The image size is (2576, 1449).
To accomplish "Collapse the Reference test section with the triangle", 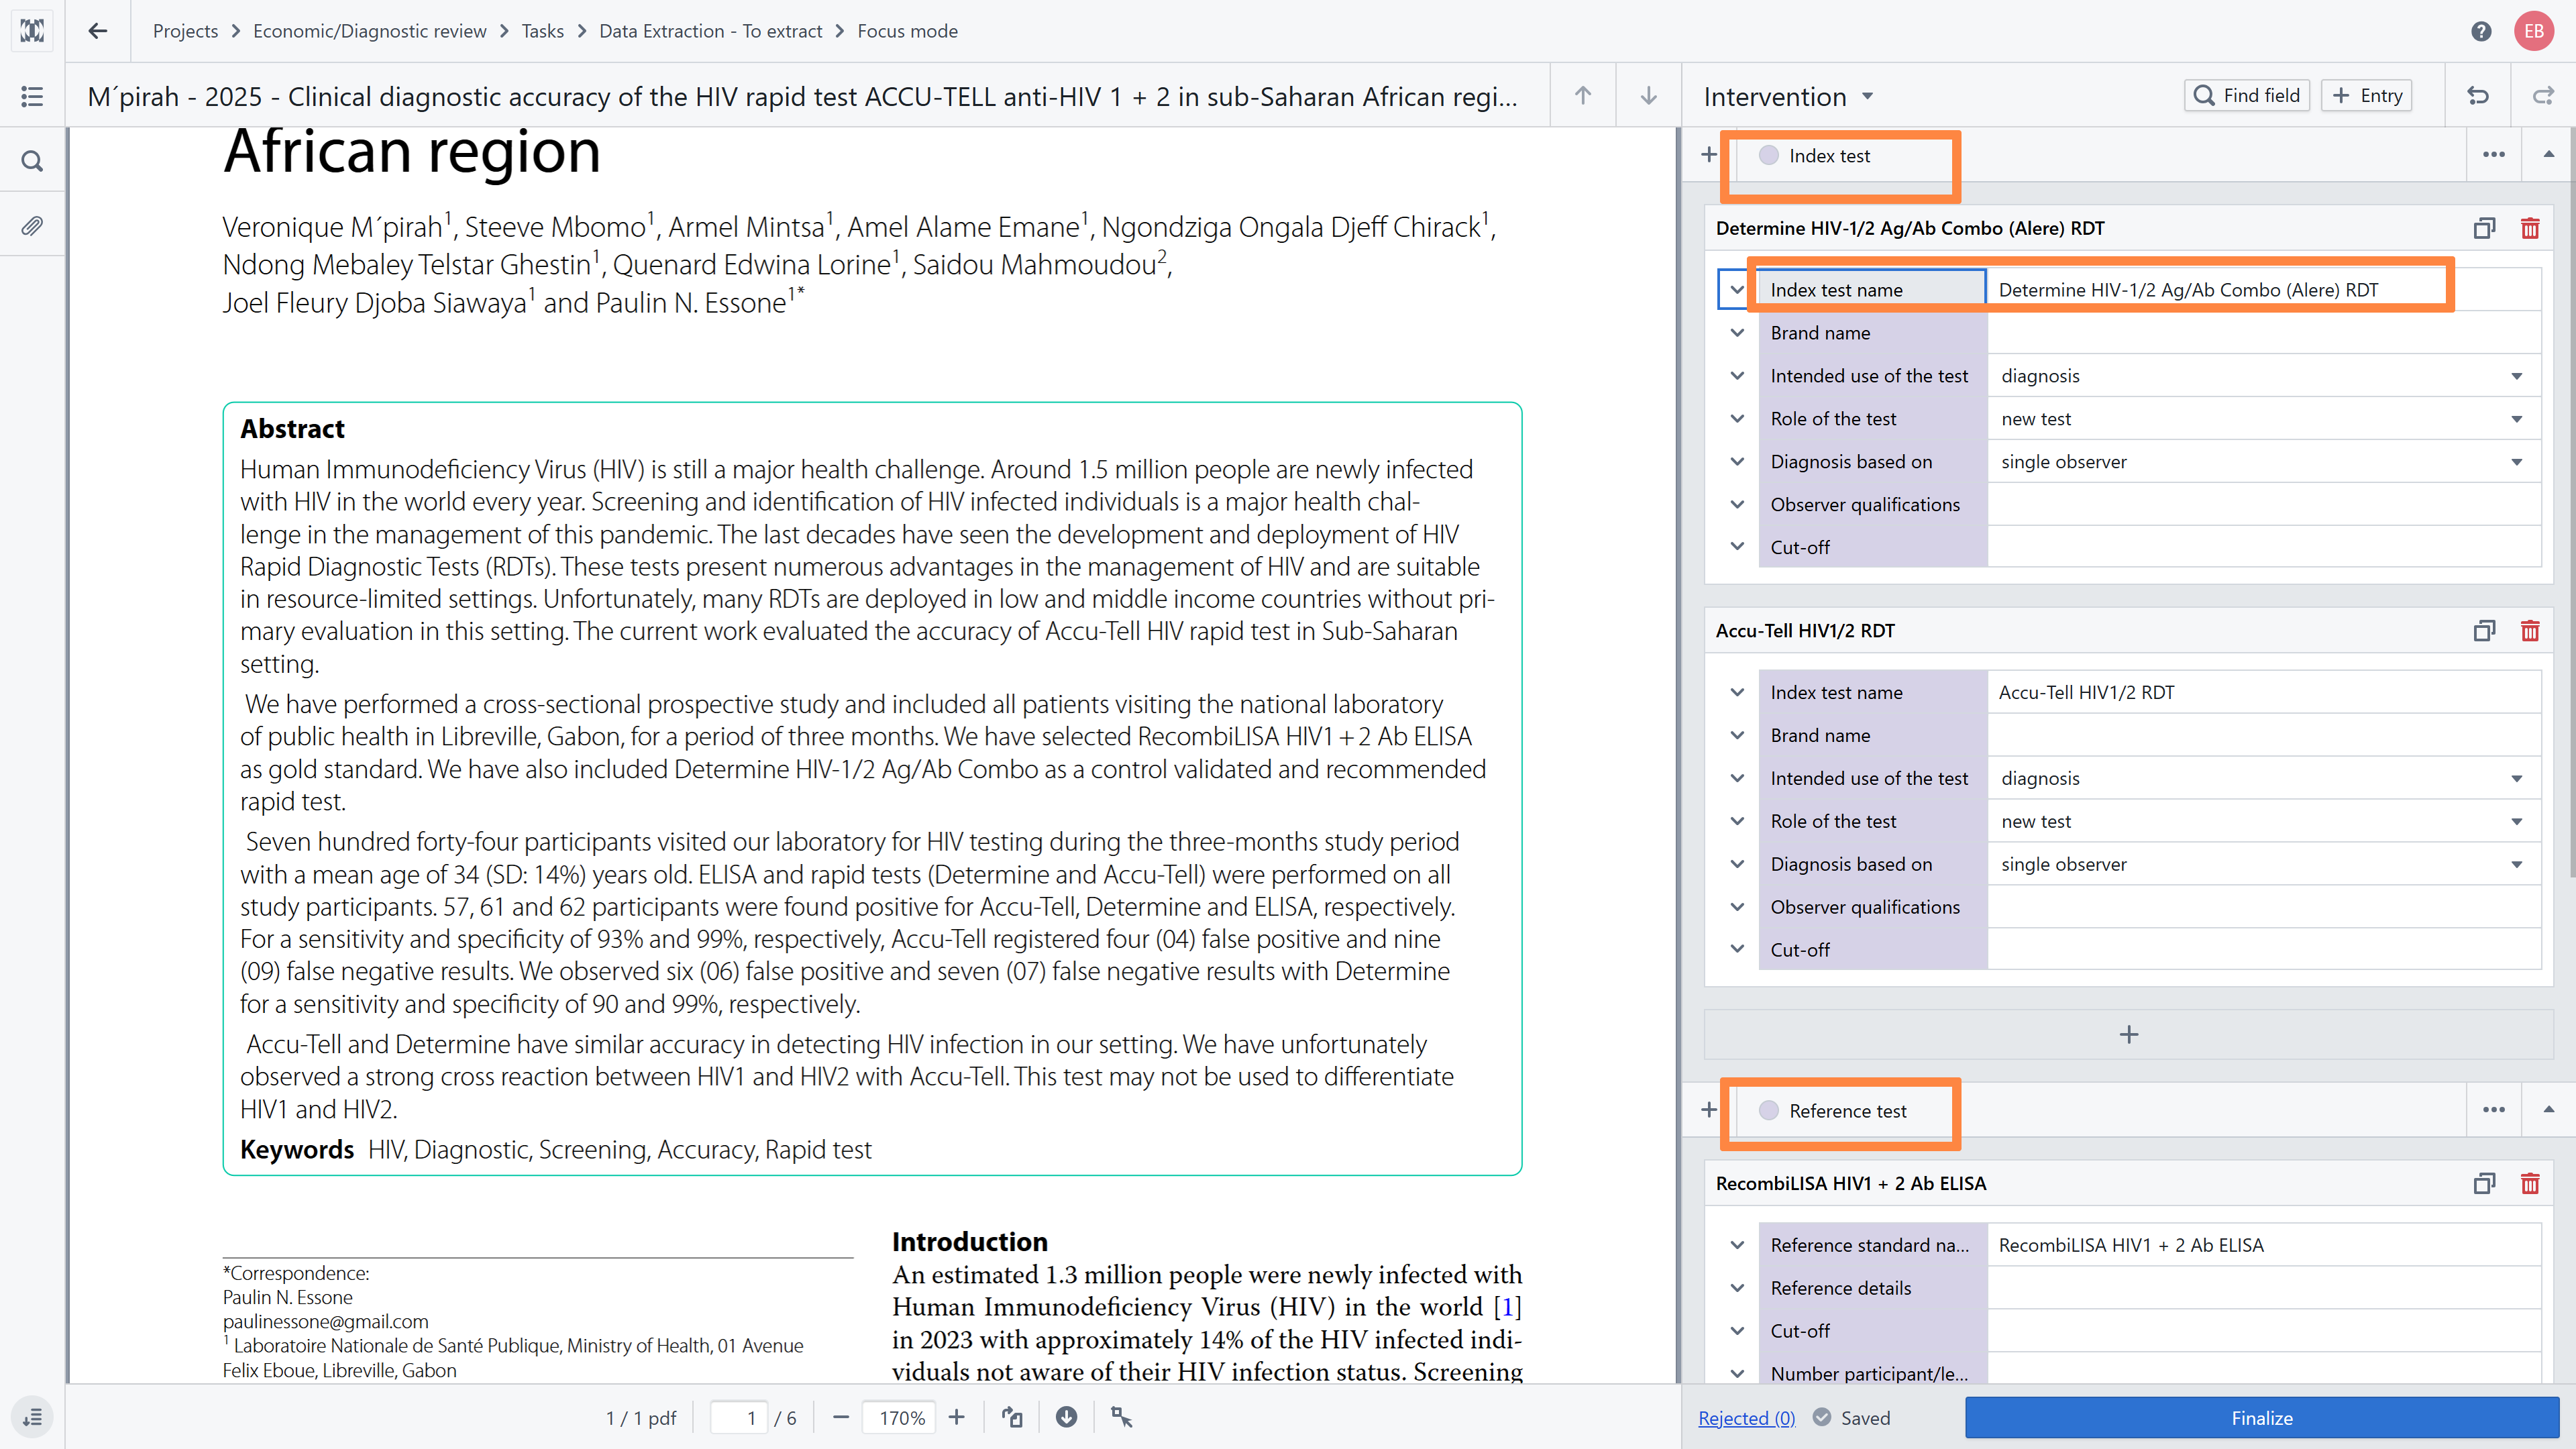I will (x=2549, y=1110).
